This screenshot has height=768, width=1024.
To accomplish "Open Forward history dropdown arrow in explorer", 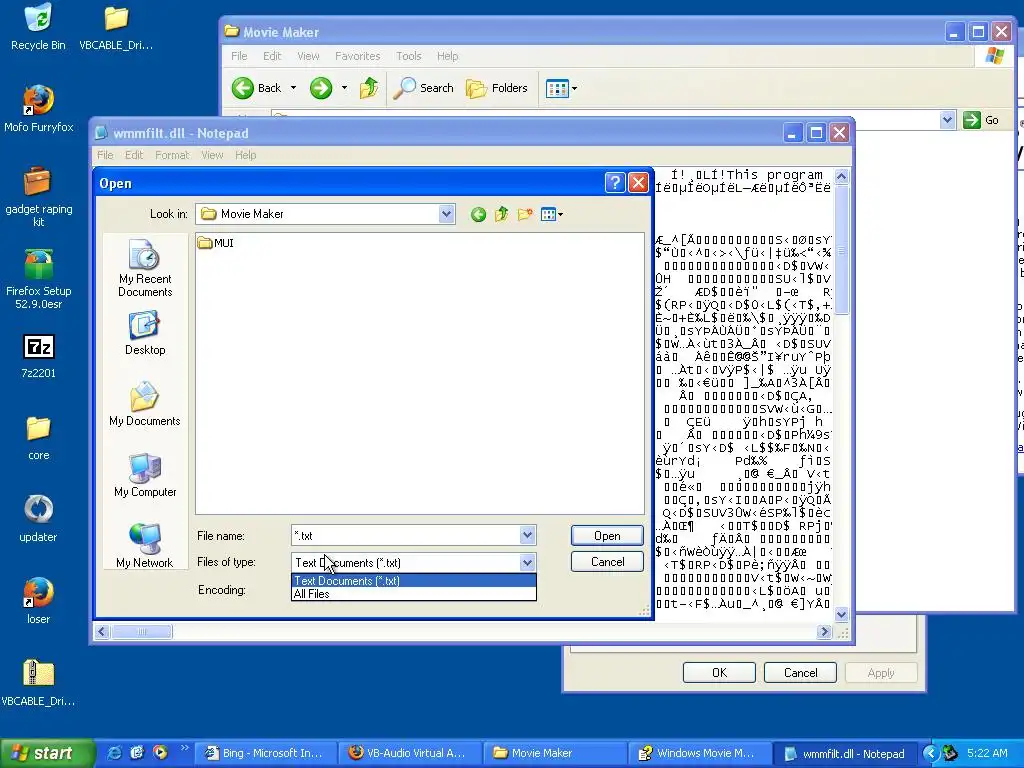I will point(344,88).
